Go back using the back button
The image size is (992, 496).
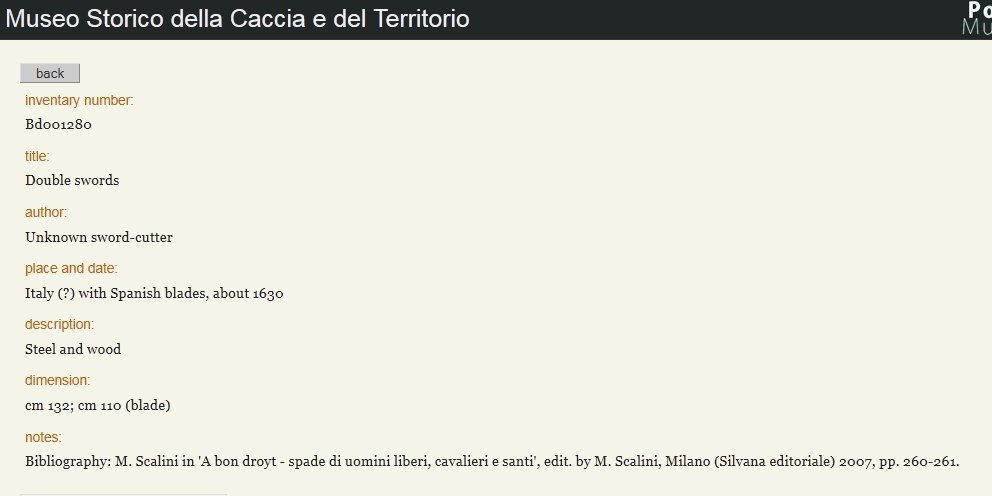pyautogui.click(x=50, y=73)
